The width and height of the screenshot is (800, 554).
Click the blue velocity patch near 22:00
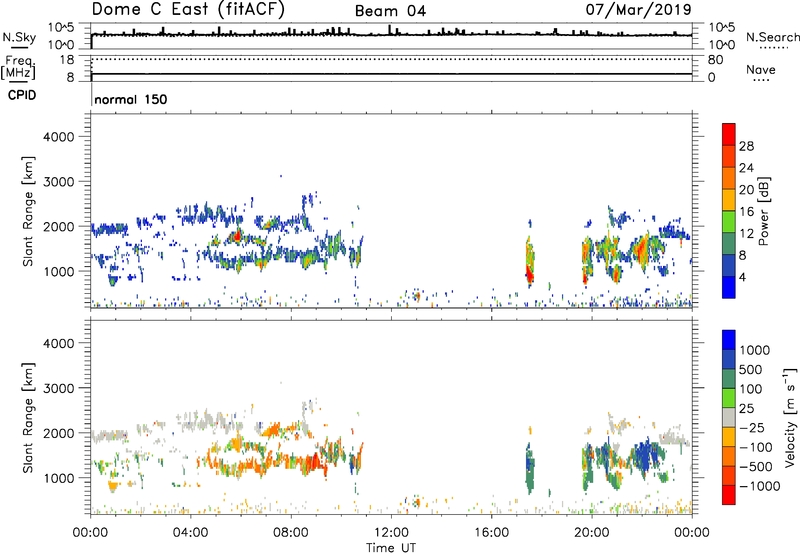click(645, 456)
